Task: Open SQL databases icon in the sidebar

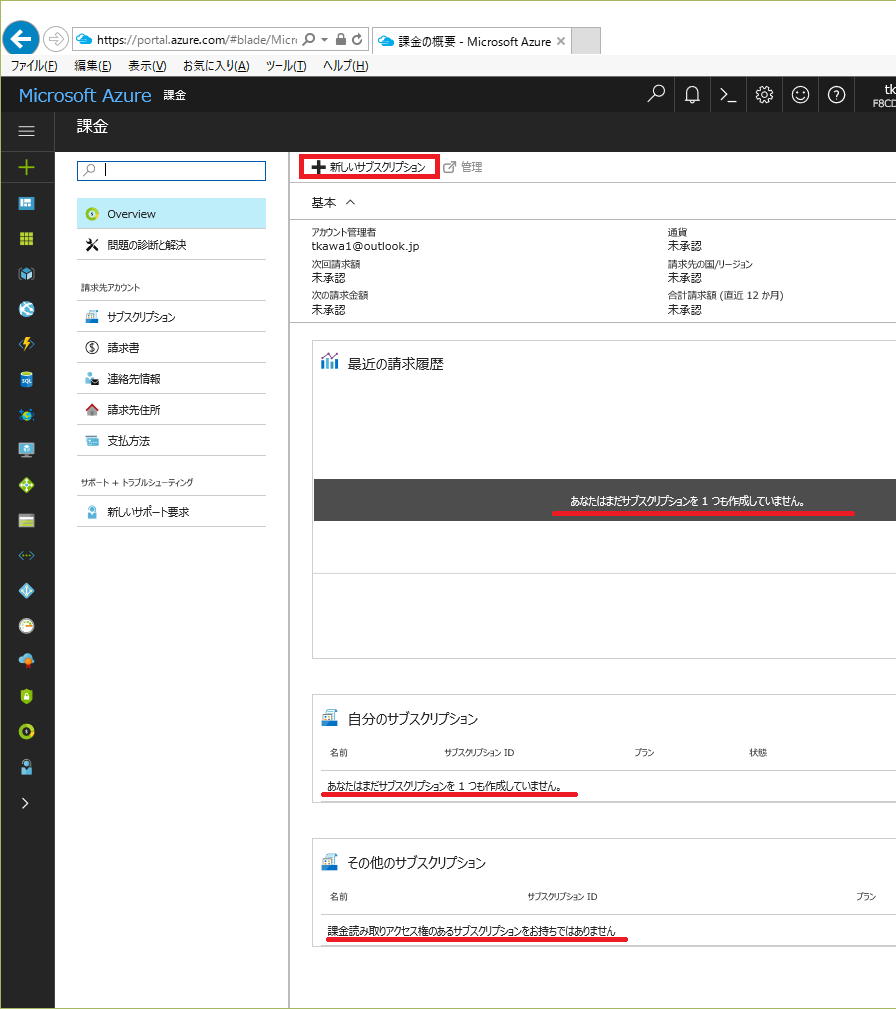Action: tap(26, 380)
